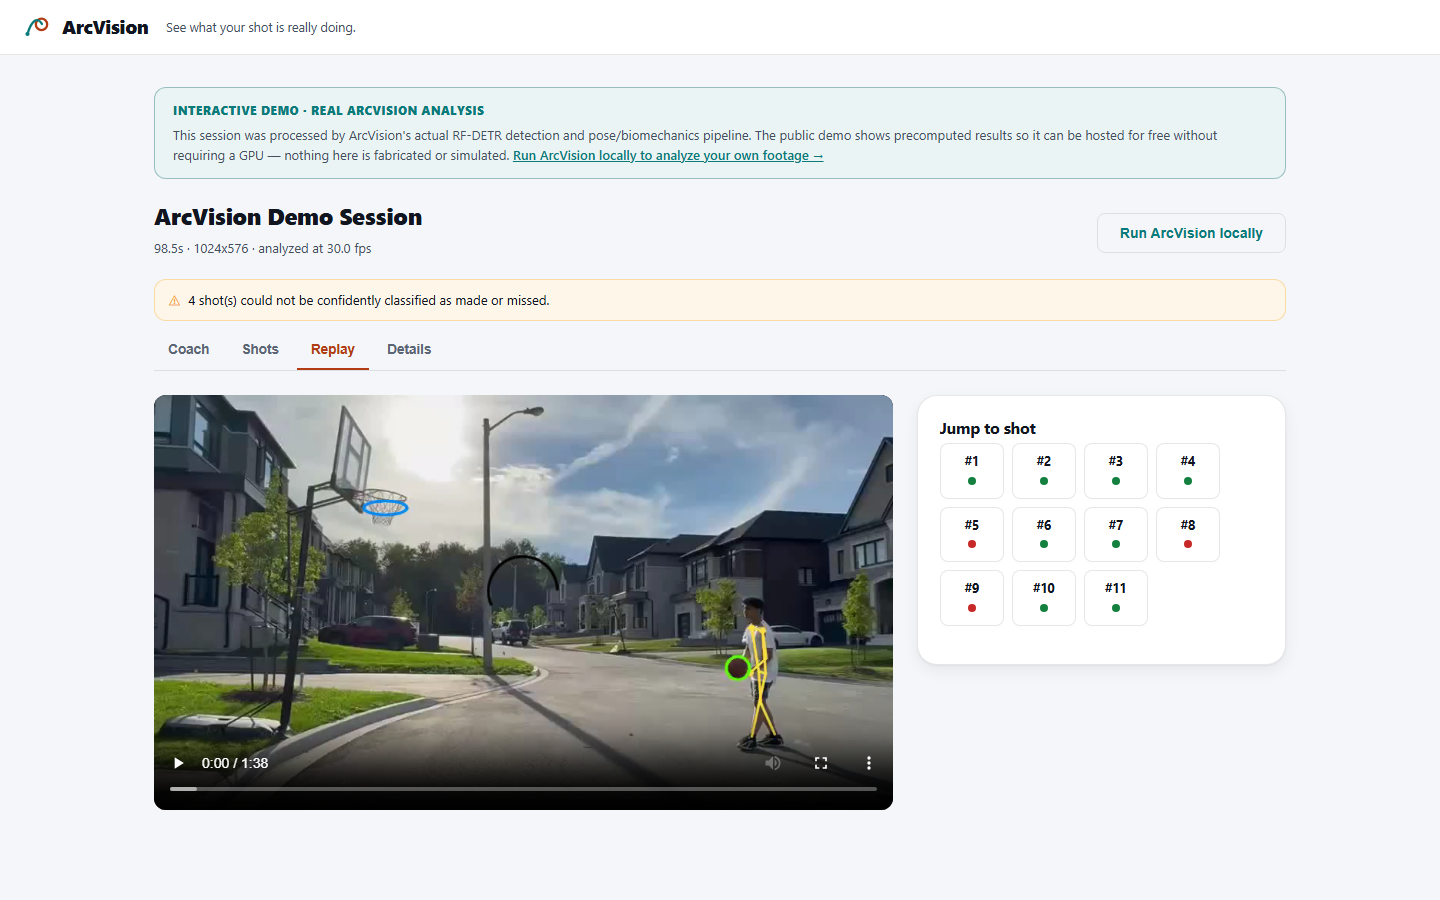Click the warning icon in the alert
The image size is (1440, 900).
(175, 301)
